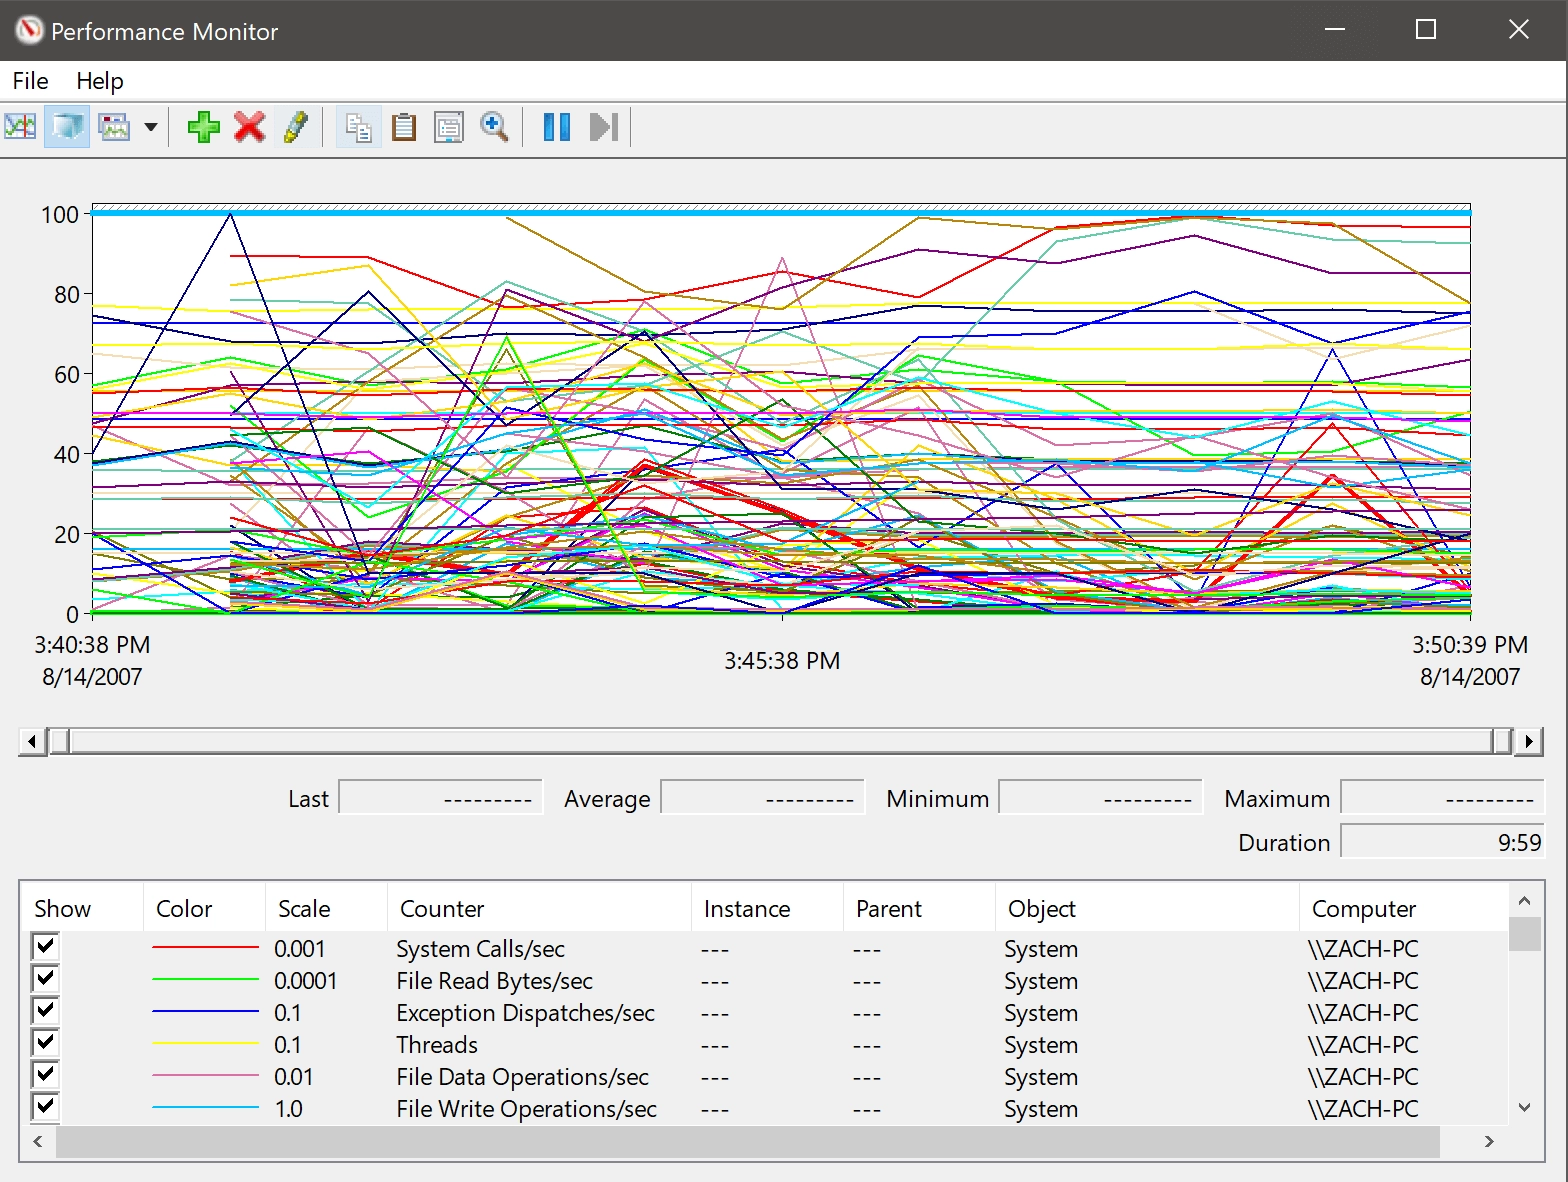Uncheck Show for System Calls/sec

45,946
